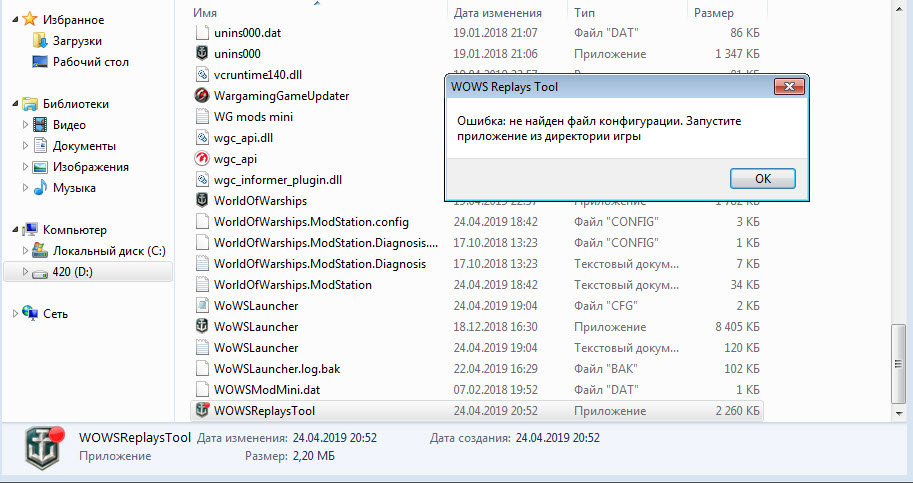Select the WorldOfWarships.ModStation text document row
Viewport: 913px width, 483px height.
click(477, 285)
